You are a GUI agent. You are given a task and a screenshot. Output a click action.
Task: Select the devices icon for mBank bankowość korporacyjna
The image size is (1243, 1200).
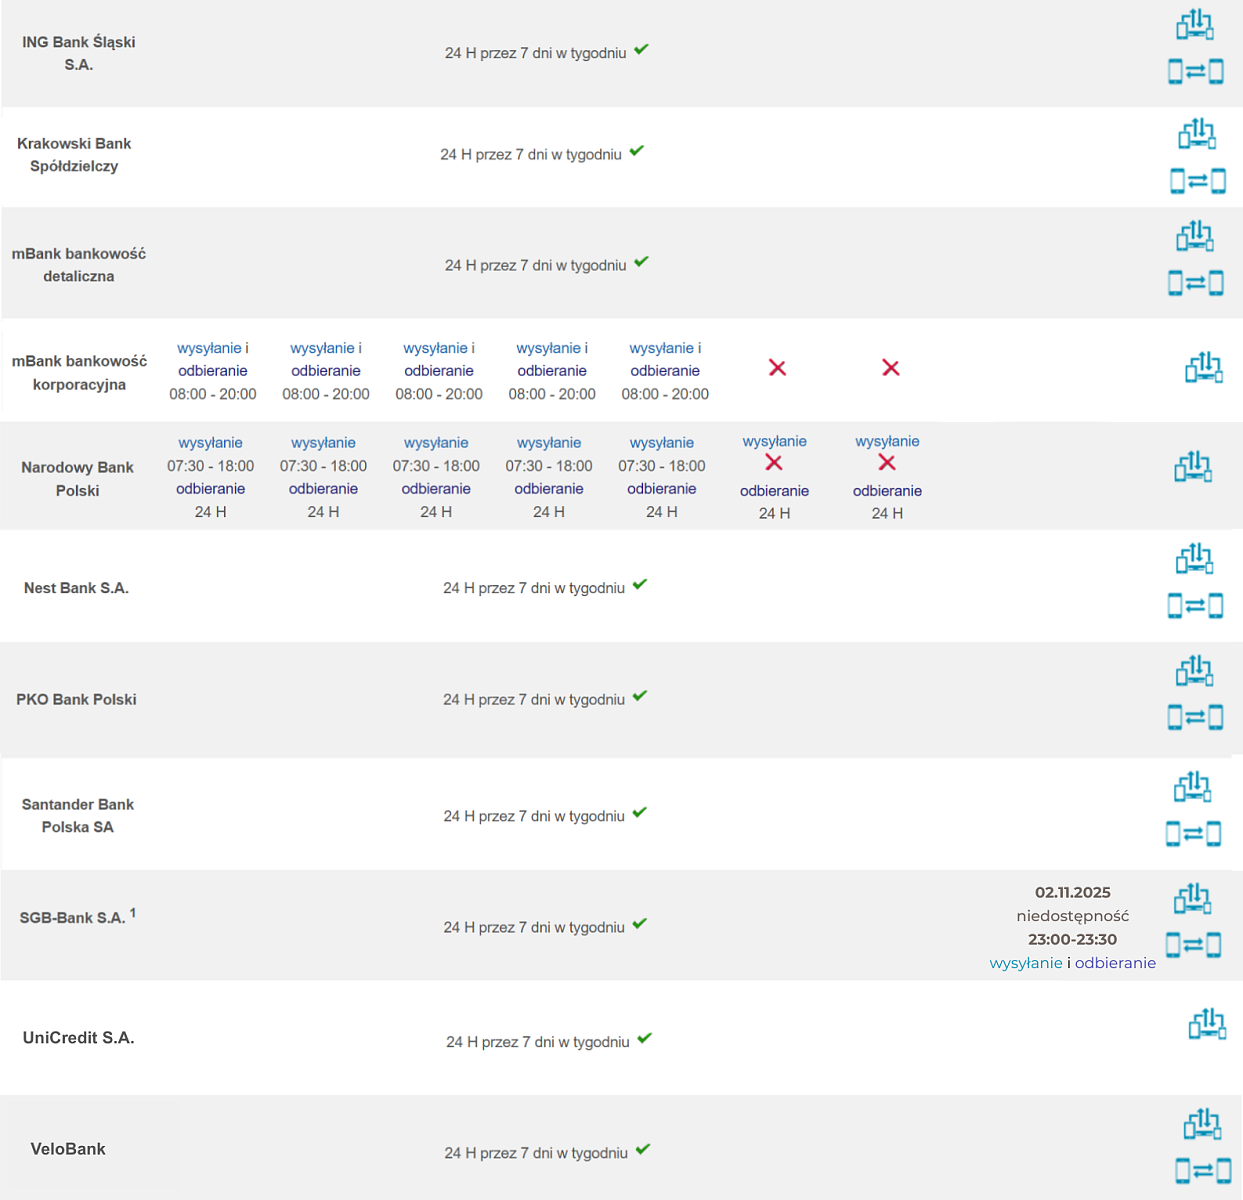pyautogui.click(x=1203, y=368)
